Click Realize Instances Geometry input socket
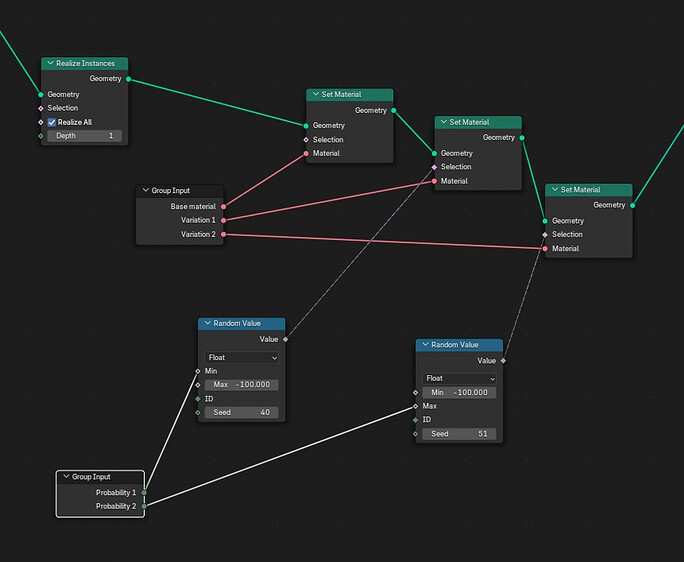This screenshot has height=562, width=684. click(x=41, y=94)
